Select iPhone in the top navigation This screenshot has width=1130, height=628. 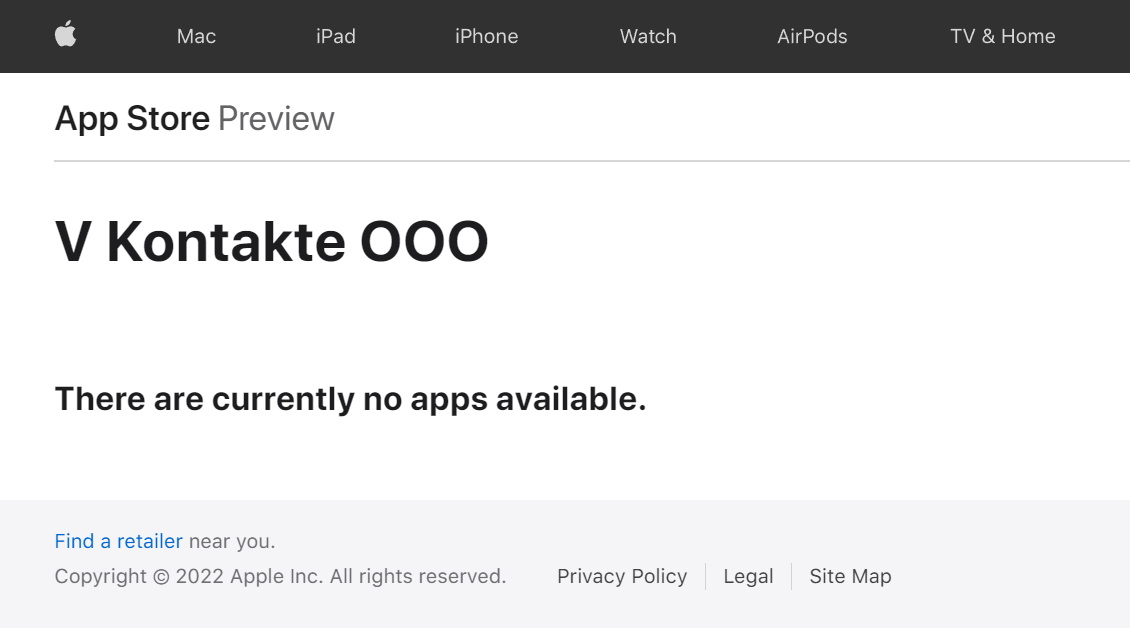486,36
